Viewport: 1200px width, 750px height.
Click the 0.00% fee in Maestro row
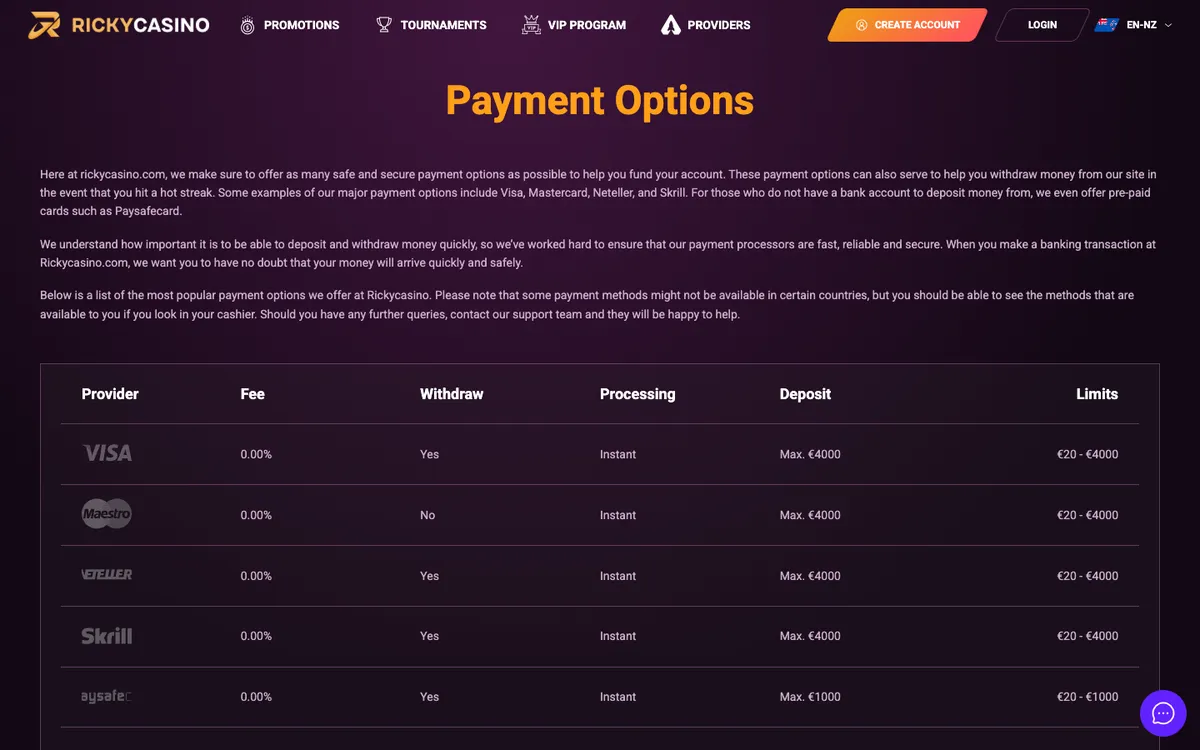click(256, 515)
